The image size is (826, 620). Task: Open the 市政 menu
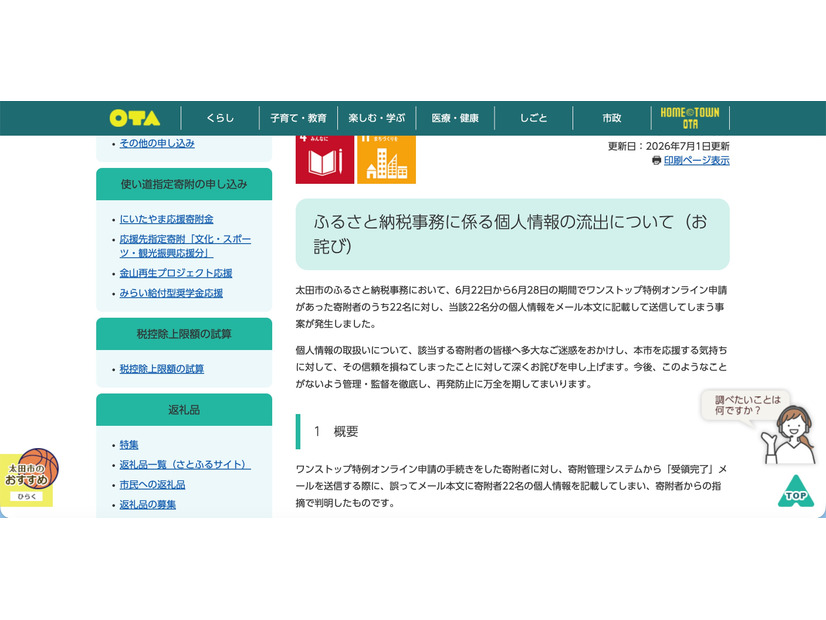click(x=612, y=118)
